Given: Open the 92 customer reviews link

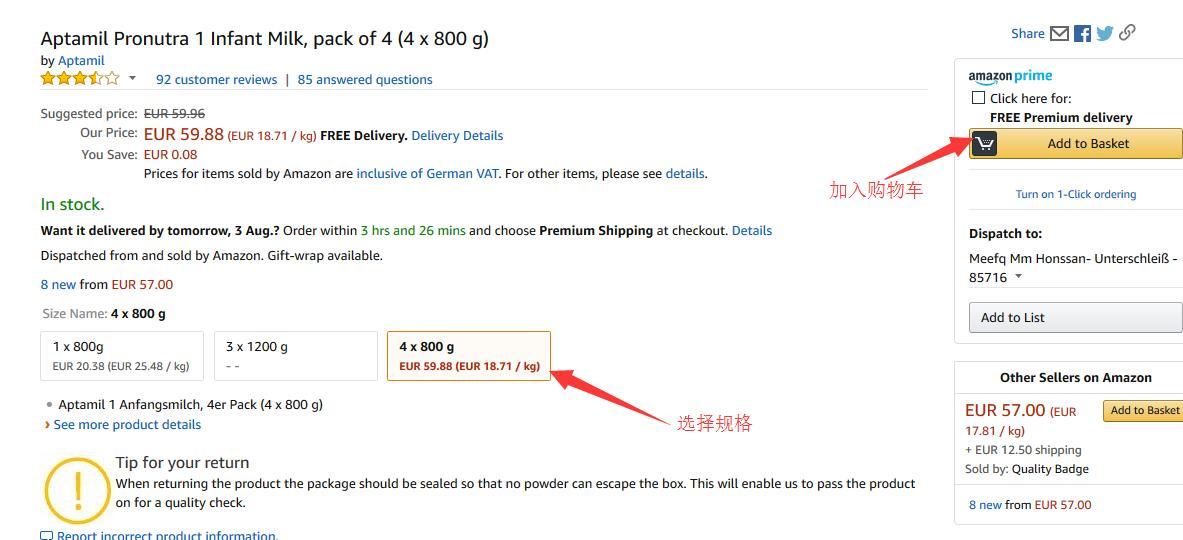Looking at the screenshot, I should click(x=217, y=79).
